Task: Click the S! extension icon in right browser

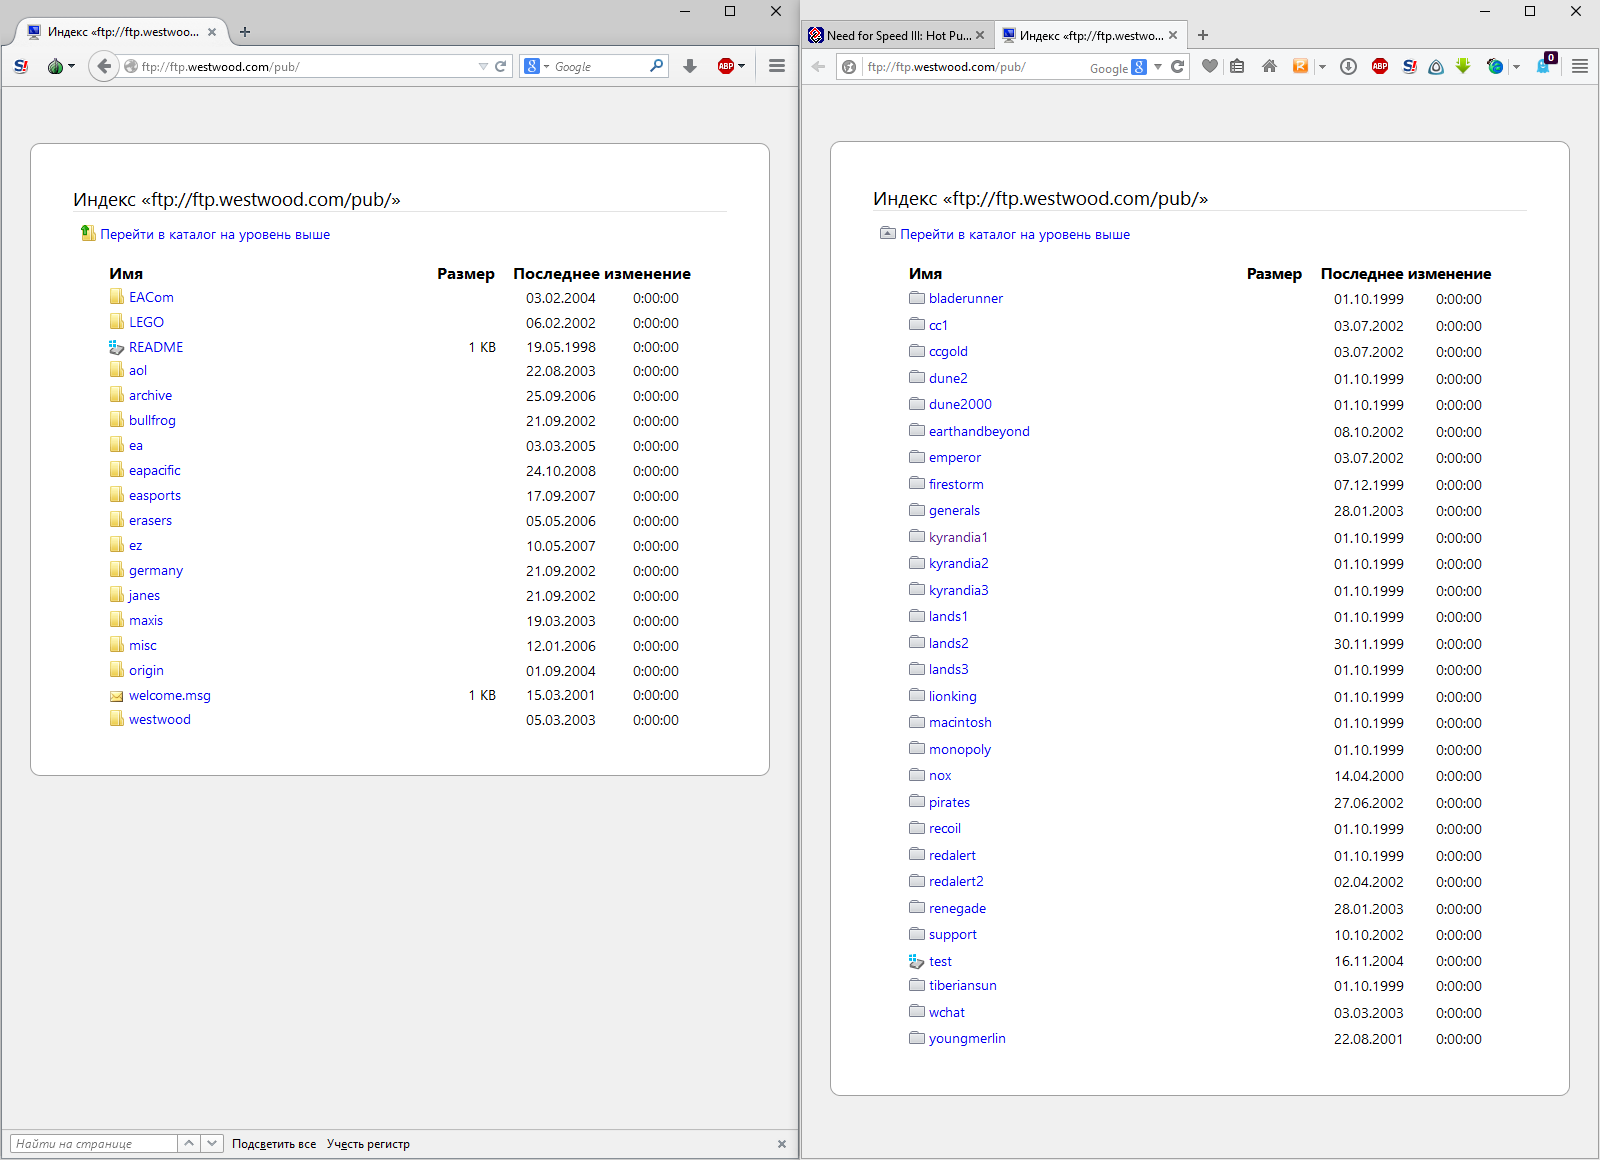Action: pos(1410,66)
